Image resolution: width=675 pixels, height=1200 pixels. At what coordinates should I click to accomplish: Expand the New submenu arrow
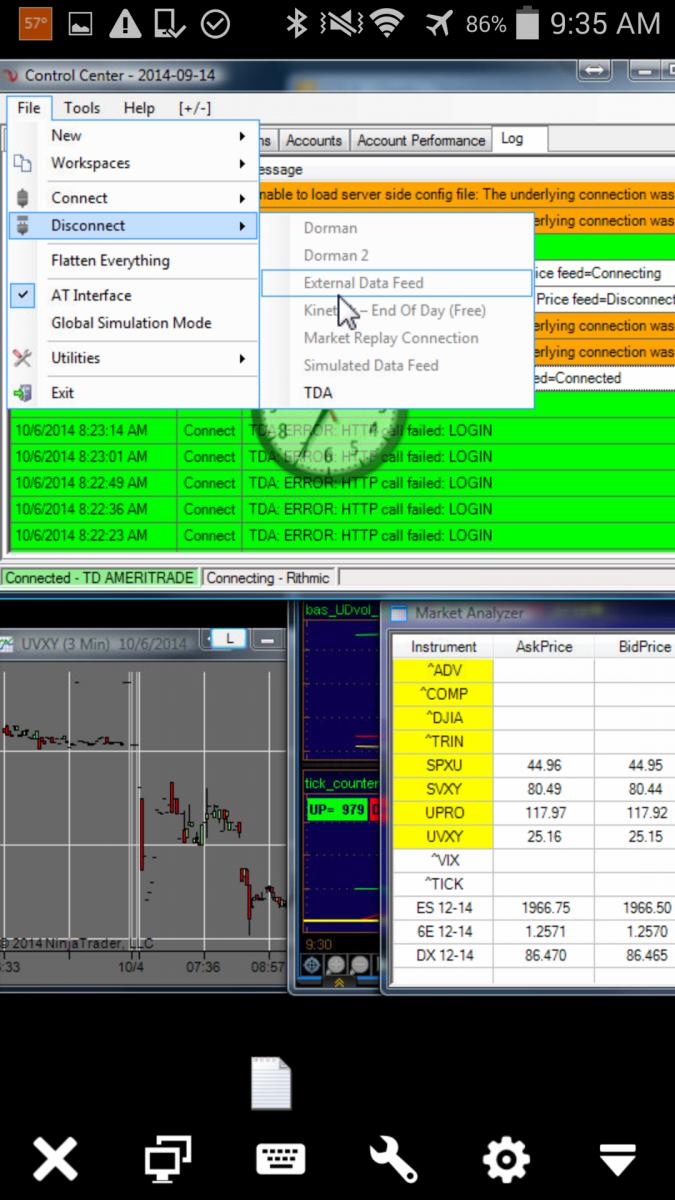click(242, 136)
